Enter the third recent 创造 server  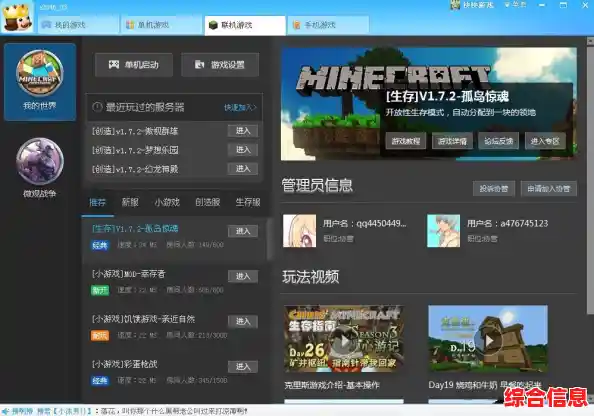pos(243,169)
